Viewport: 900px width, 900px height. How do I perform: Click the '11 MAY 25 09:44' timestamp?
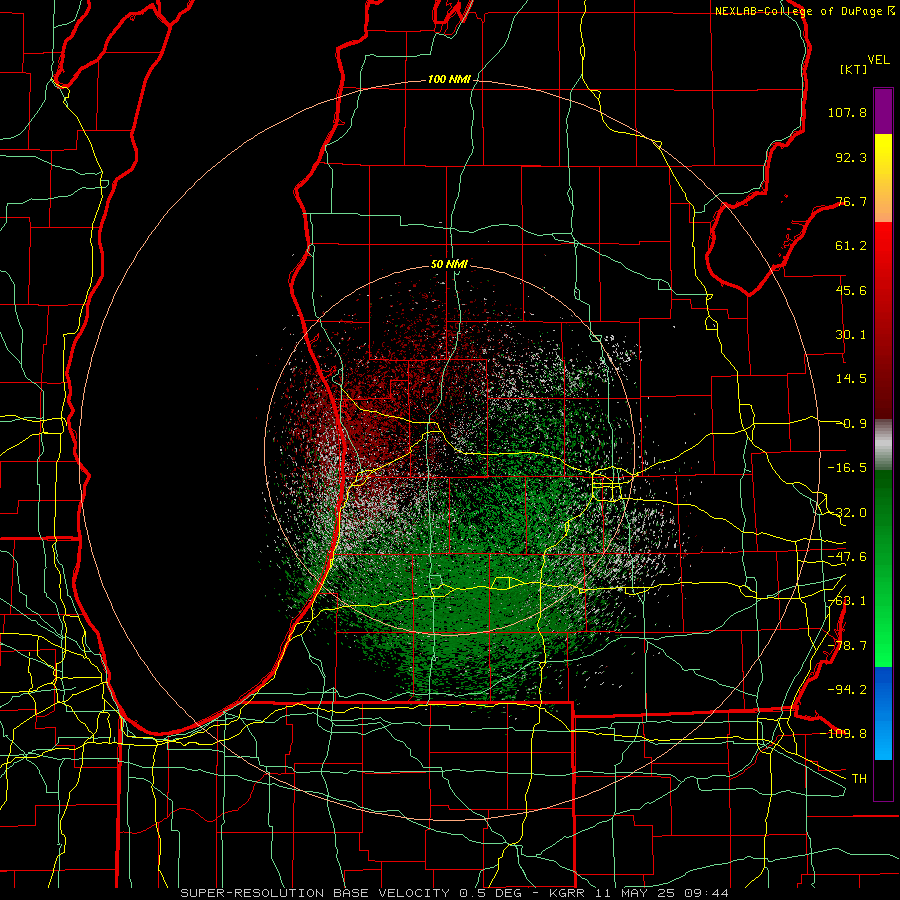(663, 893)
